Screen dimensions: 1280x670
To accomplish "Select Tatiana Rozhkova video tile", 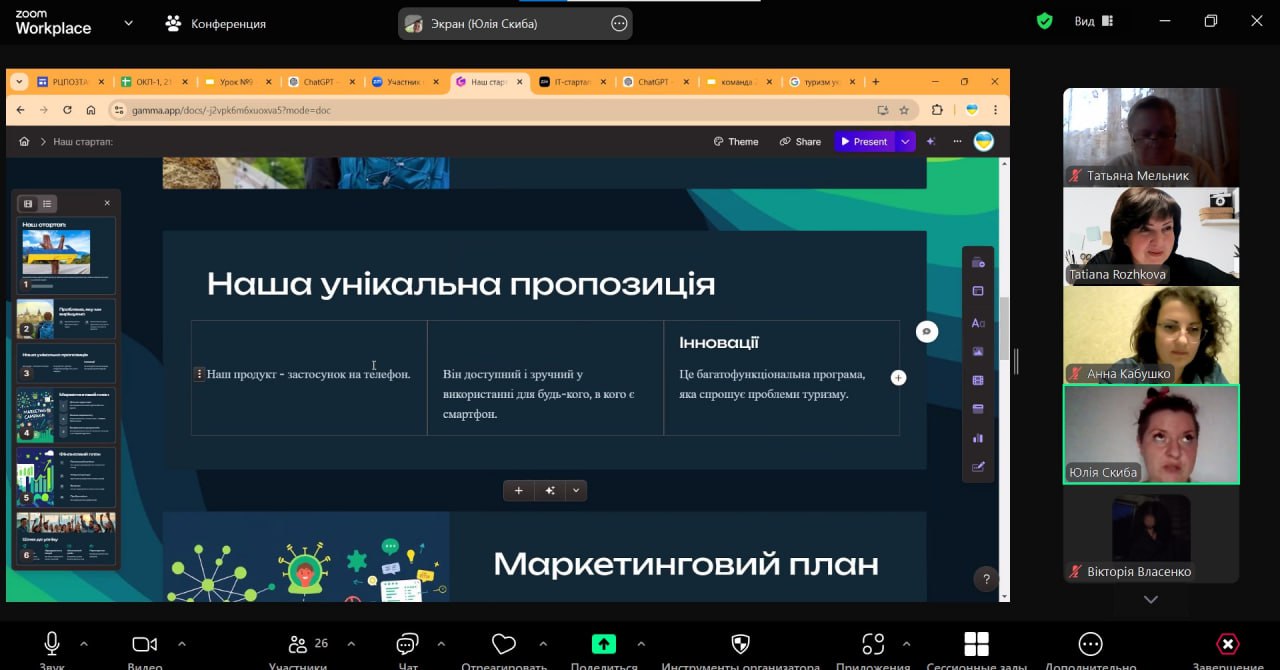I will click(x=1151, y=236).
